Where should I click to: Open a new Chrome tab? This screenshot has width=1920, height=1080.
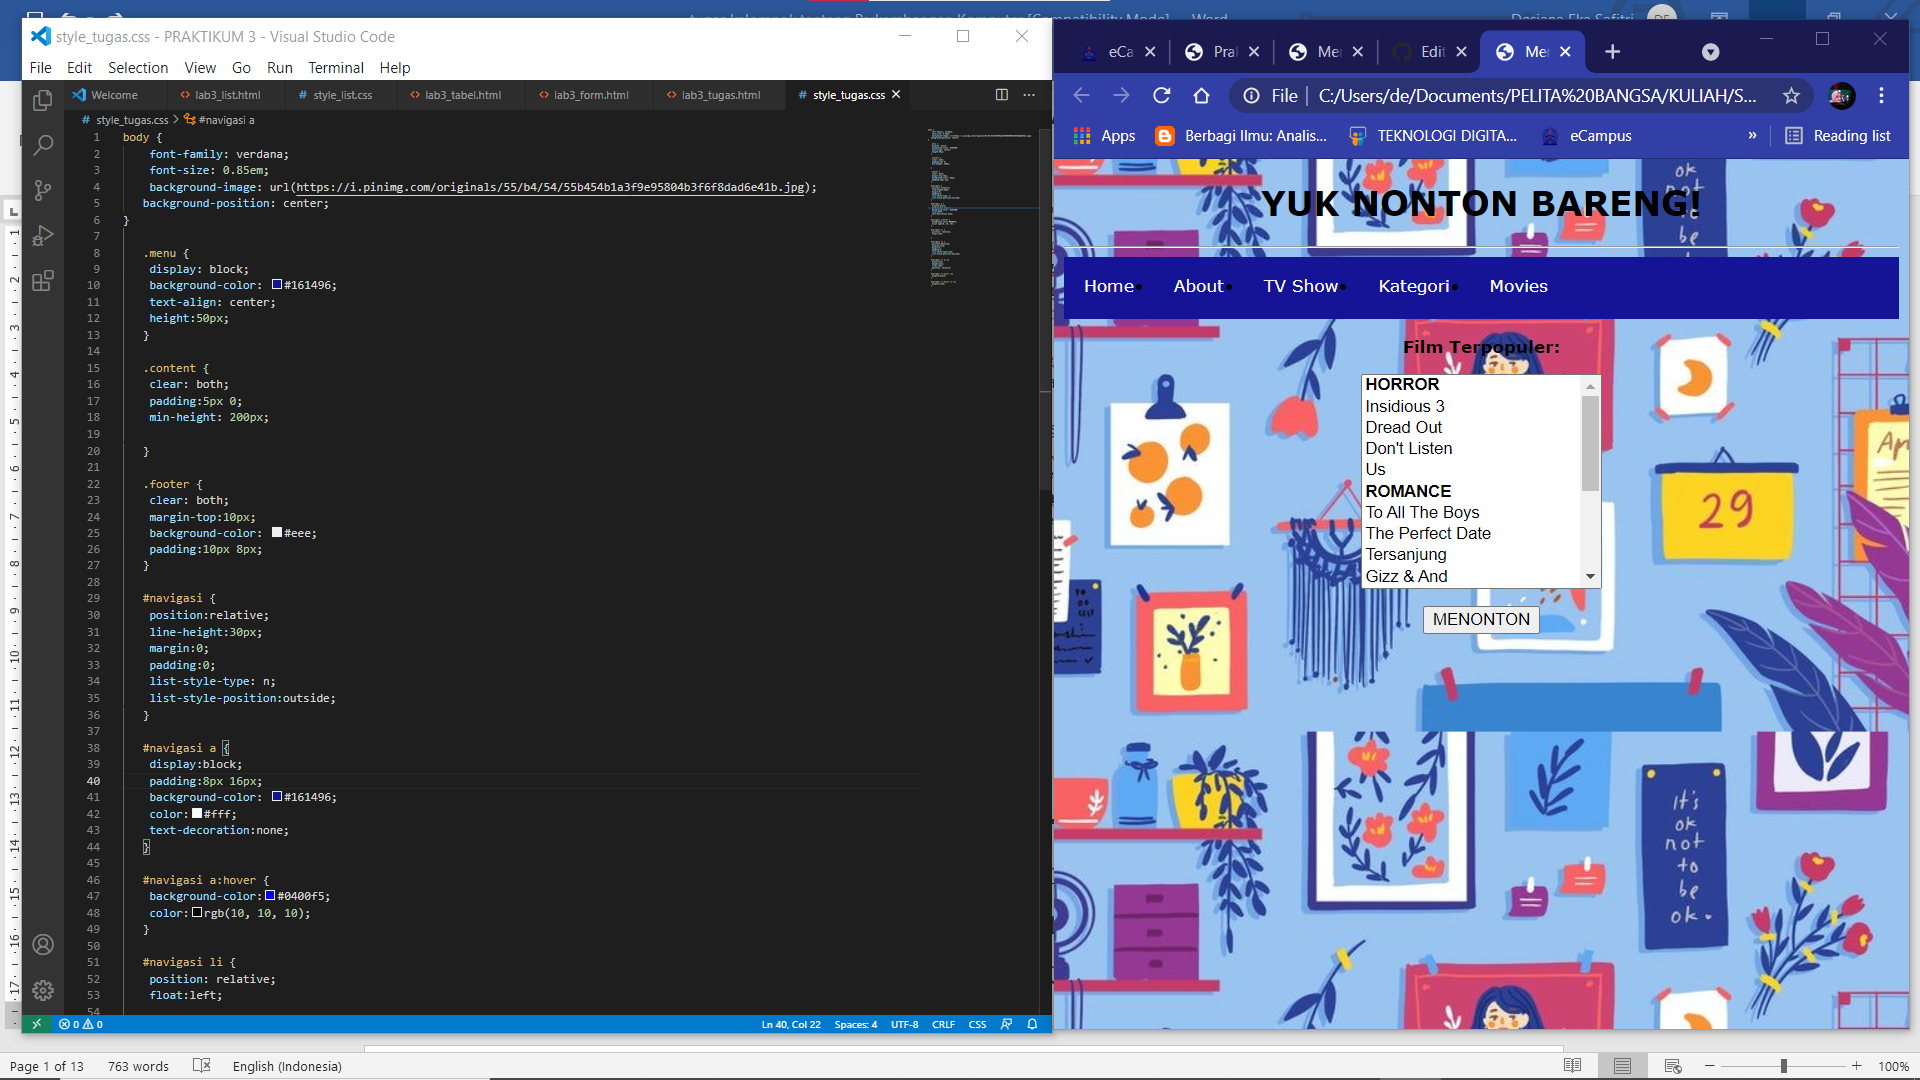[1612, 52]
